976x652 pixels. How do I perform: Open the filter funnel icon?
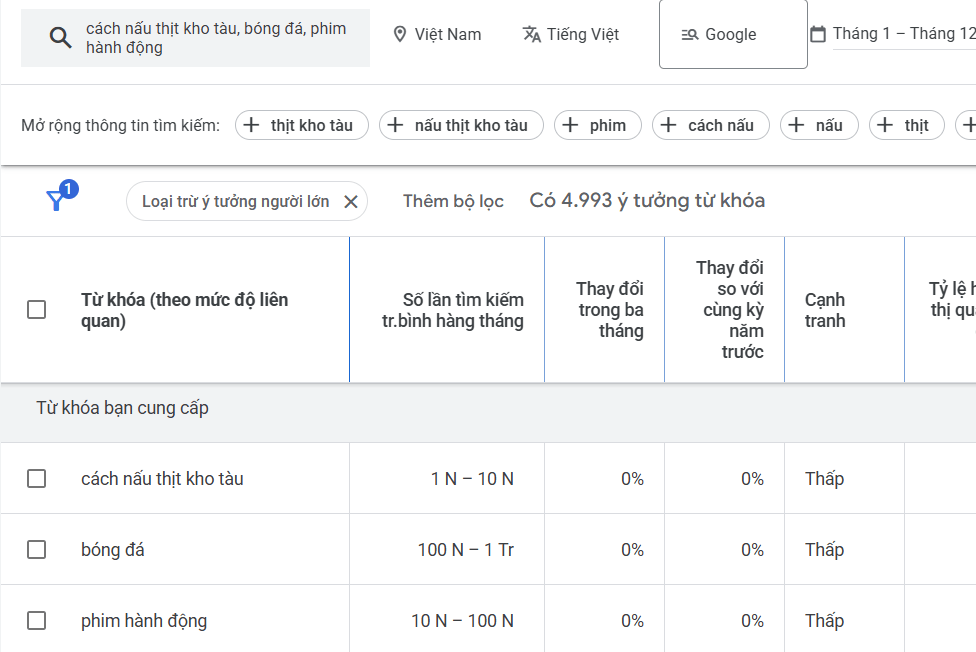[57, 201]
